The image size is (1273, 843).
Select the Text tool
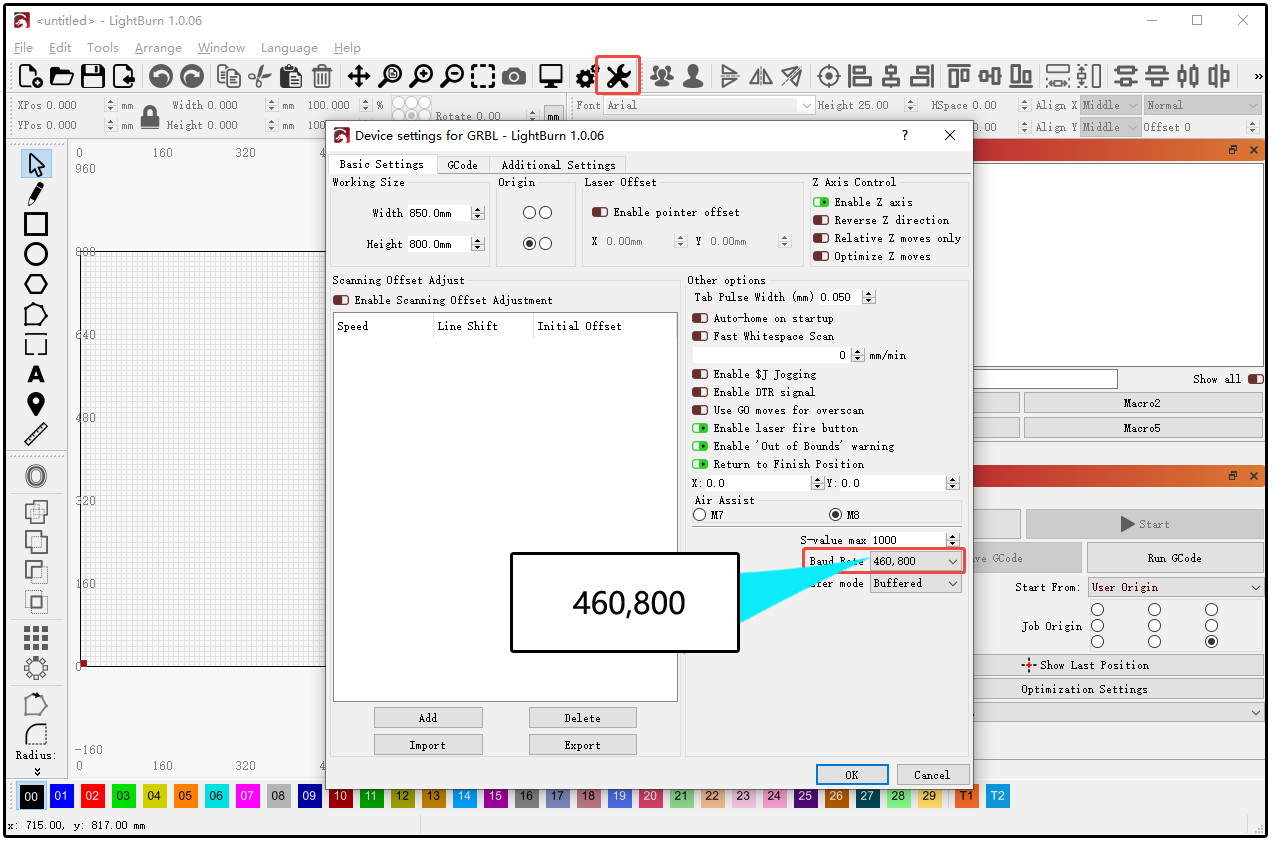[x=36, y=374]
